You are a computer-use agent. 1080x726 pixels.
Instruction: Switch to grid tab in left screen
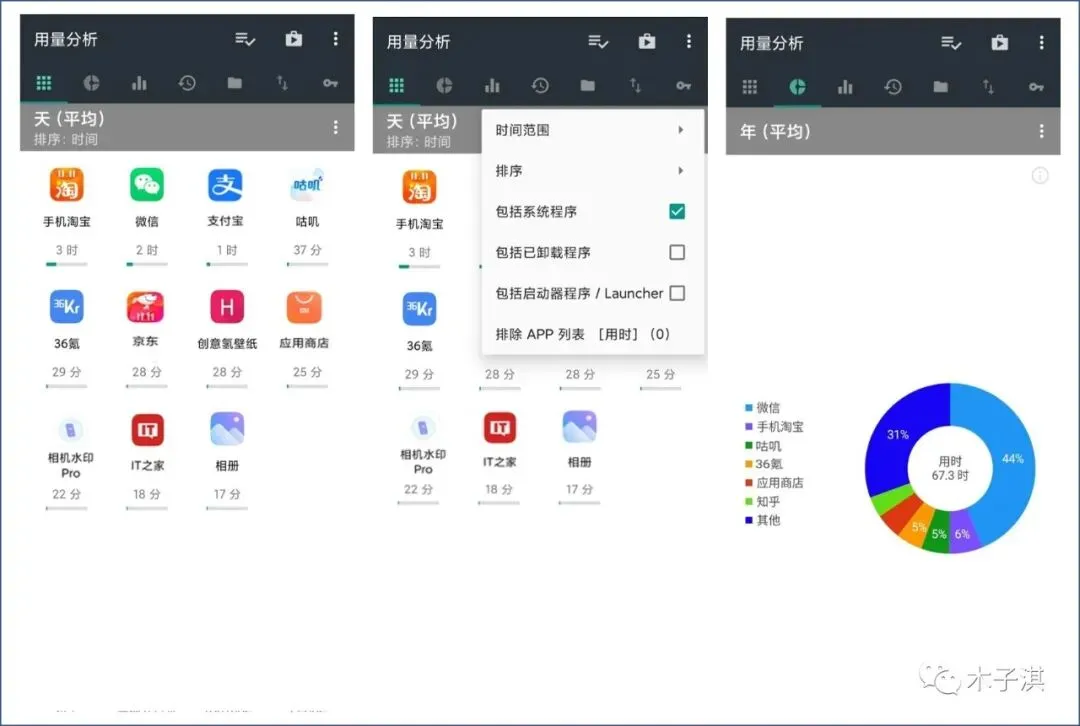coord(44,83)
